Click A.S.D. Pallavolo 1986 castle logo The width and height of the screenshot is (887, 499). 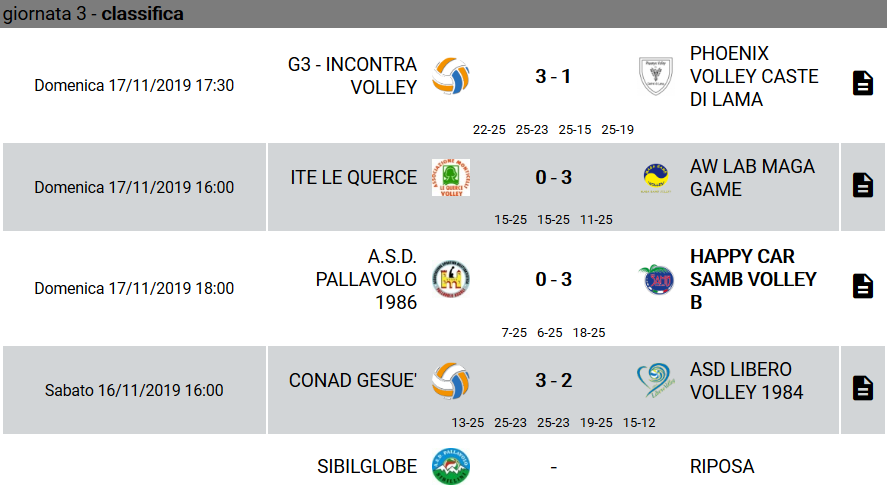click(451, 279)
